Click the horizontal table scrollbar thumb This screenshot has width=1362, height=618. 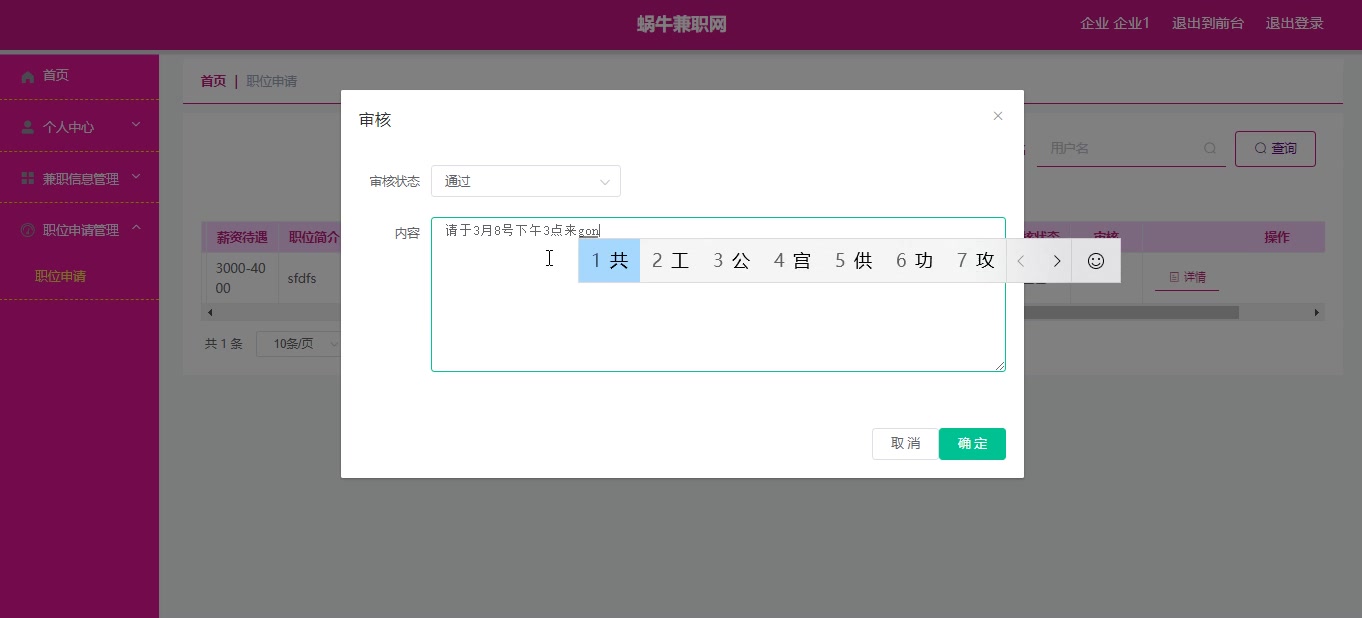pos(1130,313)
